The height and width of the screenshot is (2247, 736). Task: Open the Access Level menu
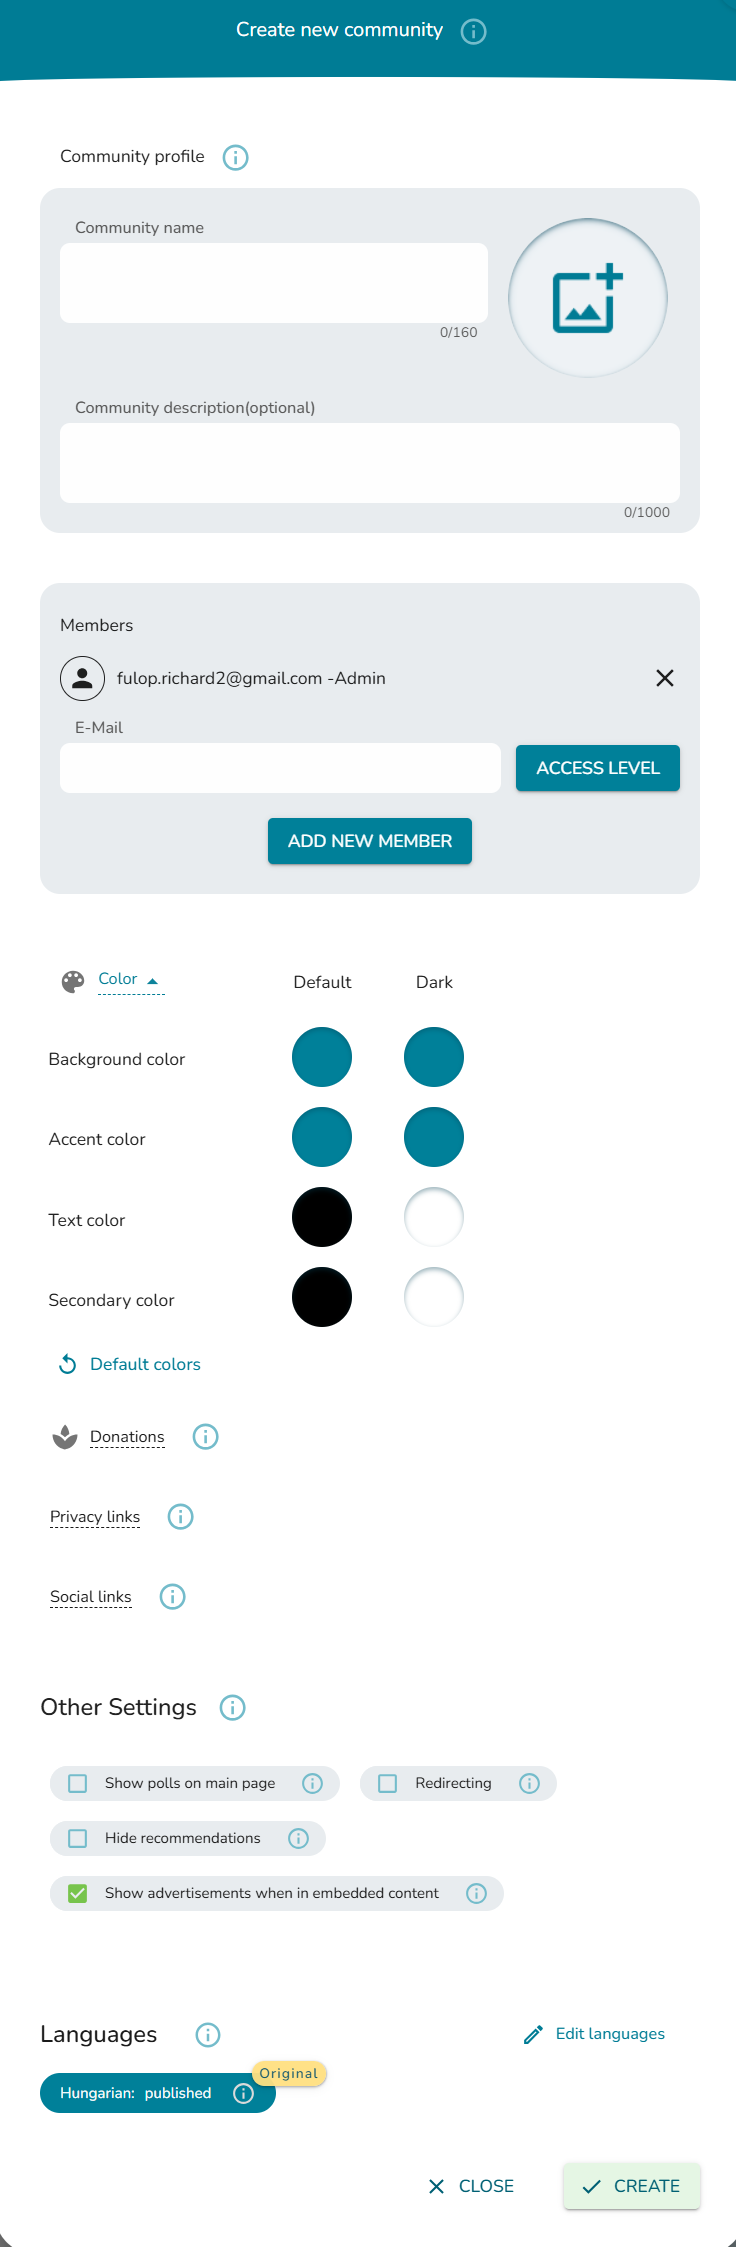(x=597, y=768)
